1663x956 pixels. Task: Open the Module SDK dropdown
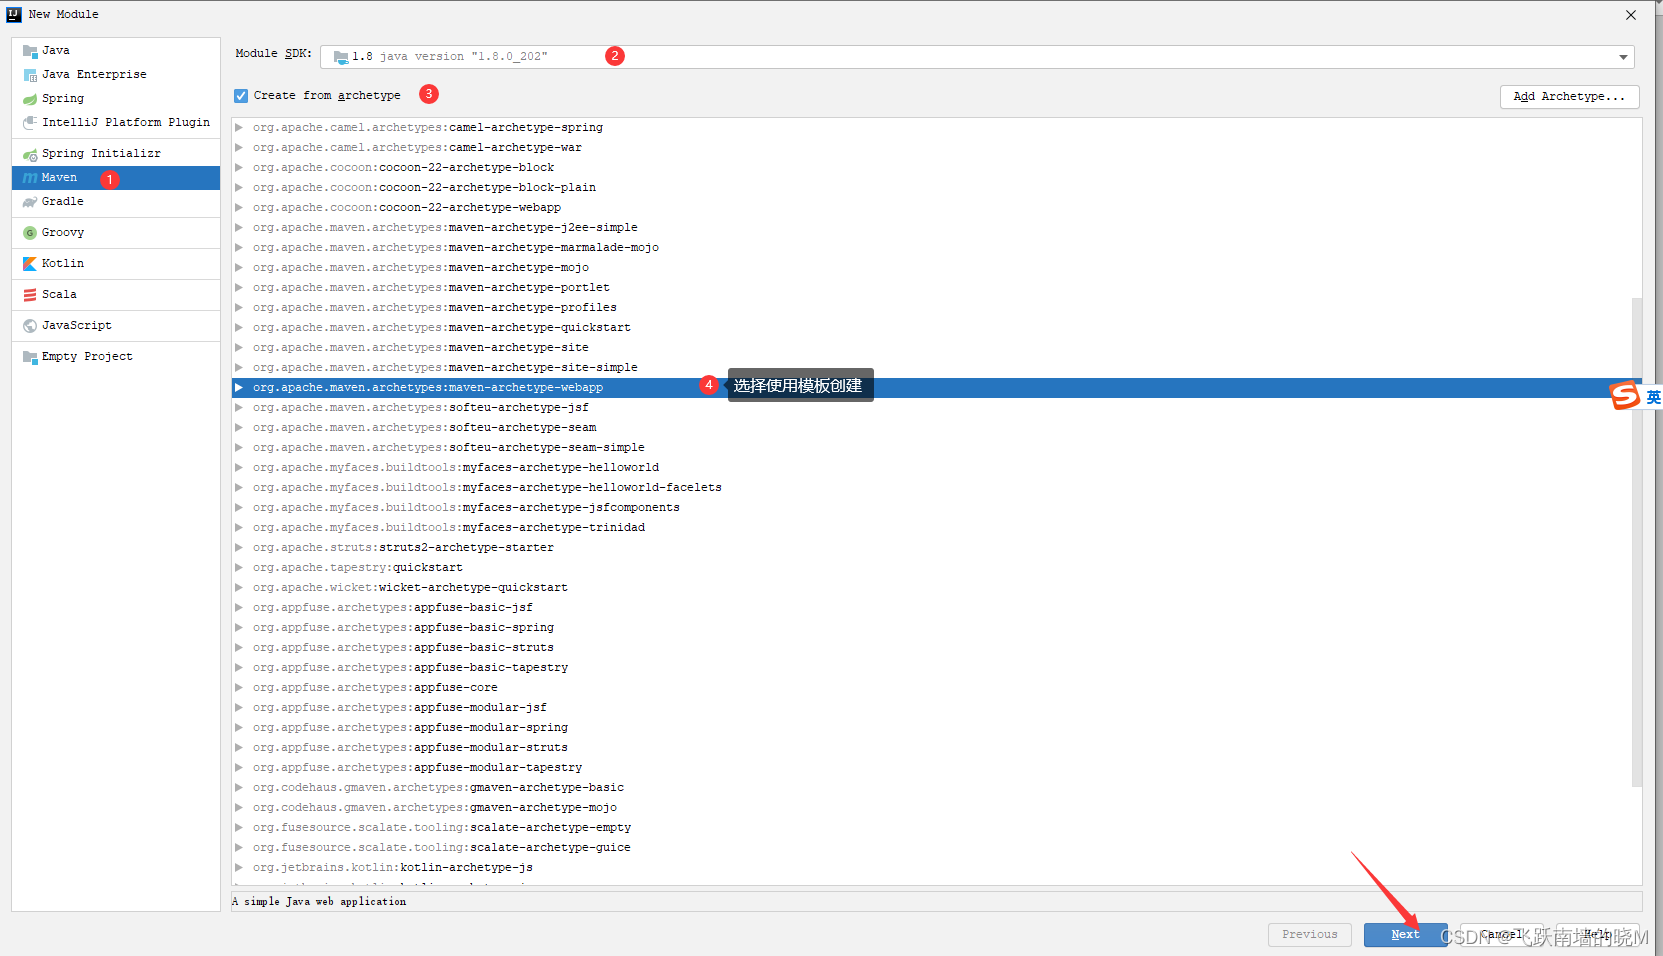pos(1623,57)
